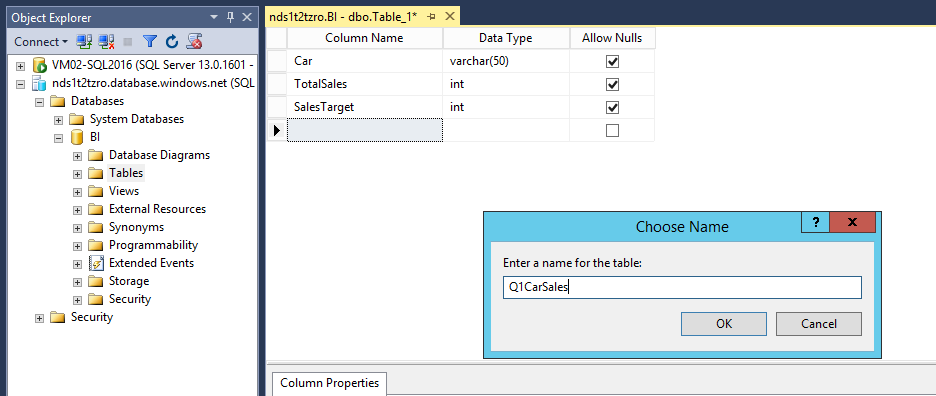
Task: Toggle Allow Nulls for SalesTarget column
Action: pyautogui.click(x=612, y=108)
